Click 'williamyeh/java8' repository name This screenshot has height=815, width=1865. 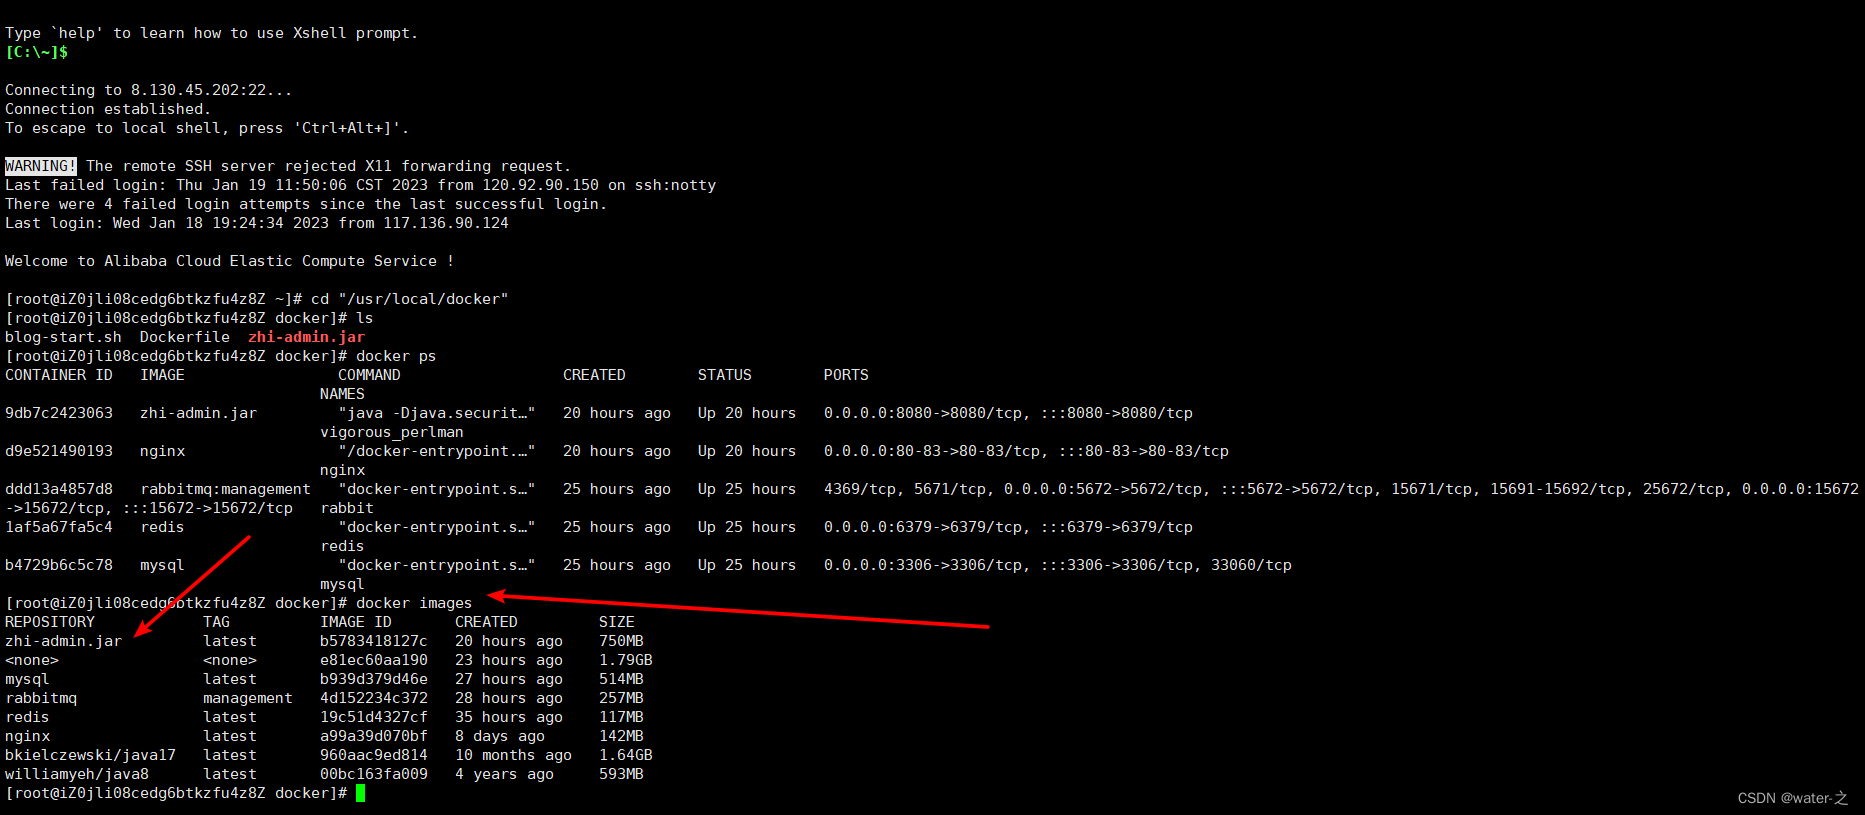pyautogui.click(x=77, y=774)
